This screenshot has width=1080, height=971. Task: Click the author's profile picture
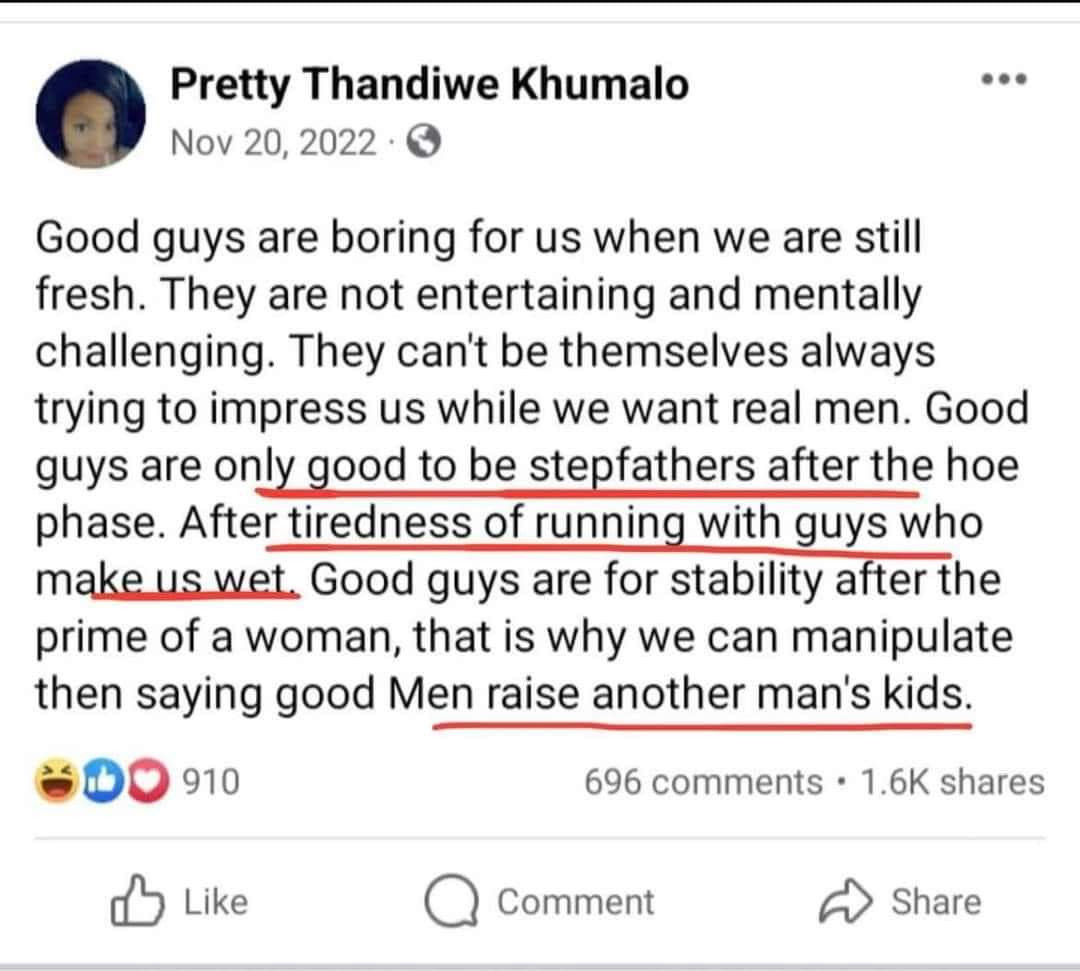click(91, 116)
